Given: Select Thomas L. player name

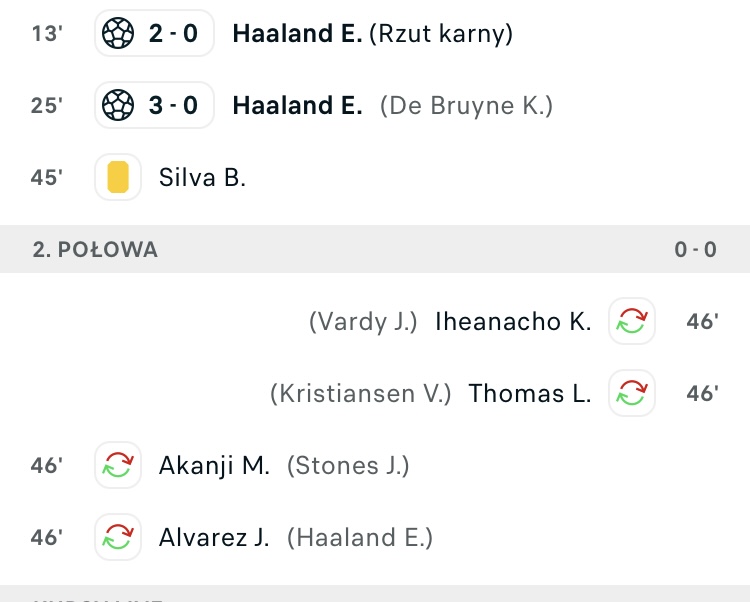Looking at the screenshot, I should coord(530,394).
